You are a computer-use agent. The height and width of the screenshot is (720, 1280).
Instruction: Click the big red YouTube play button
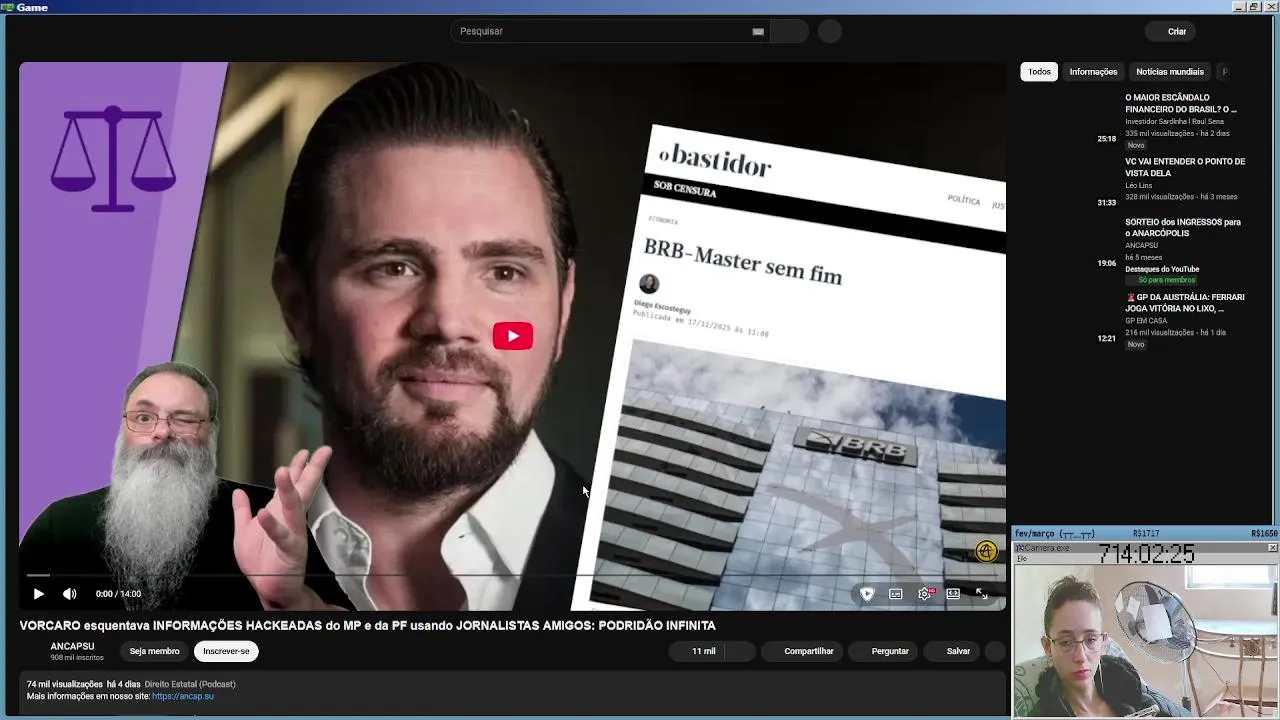[513, 336]
